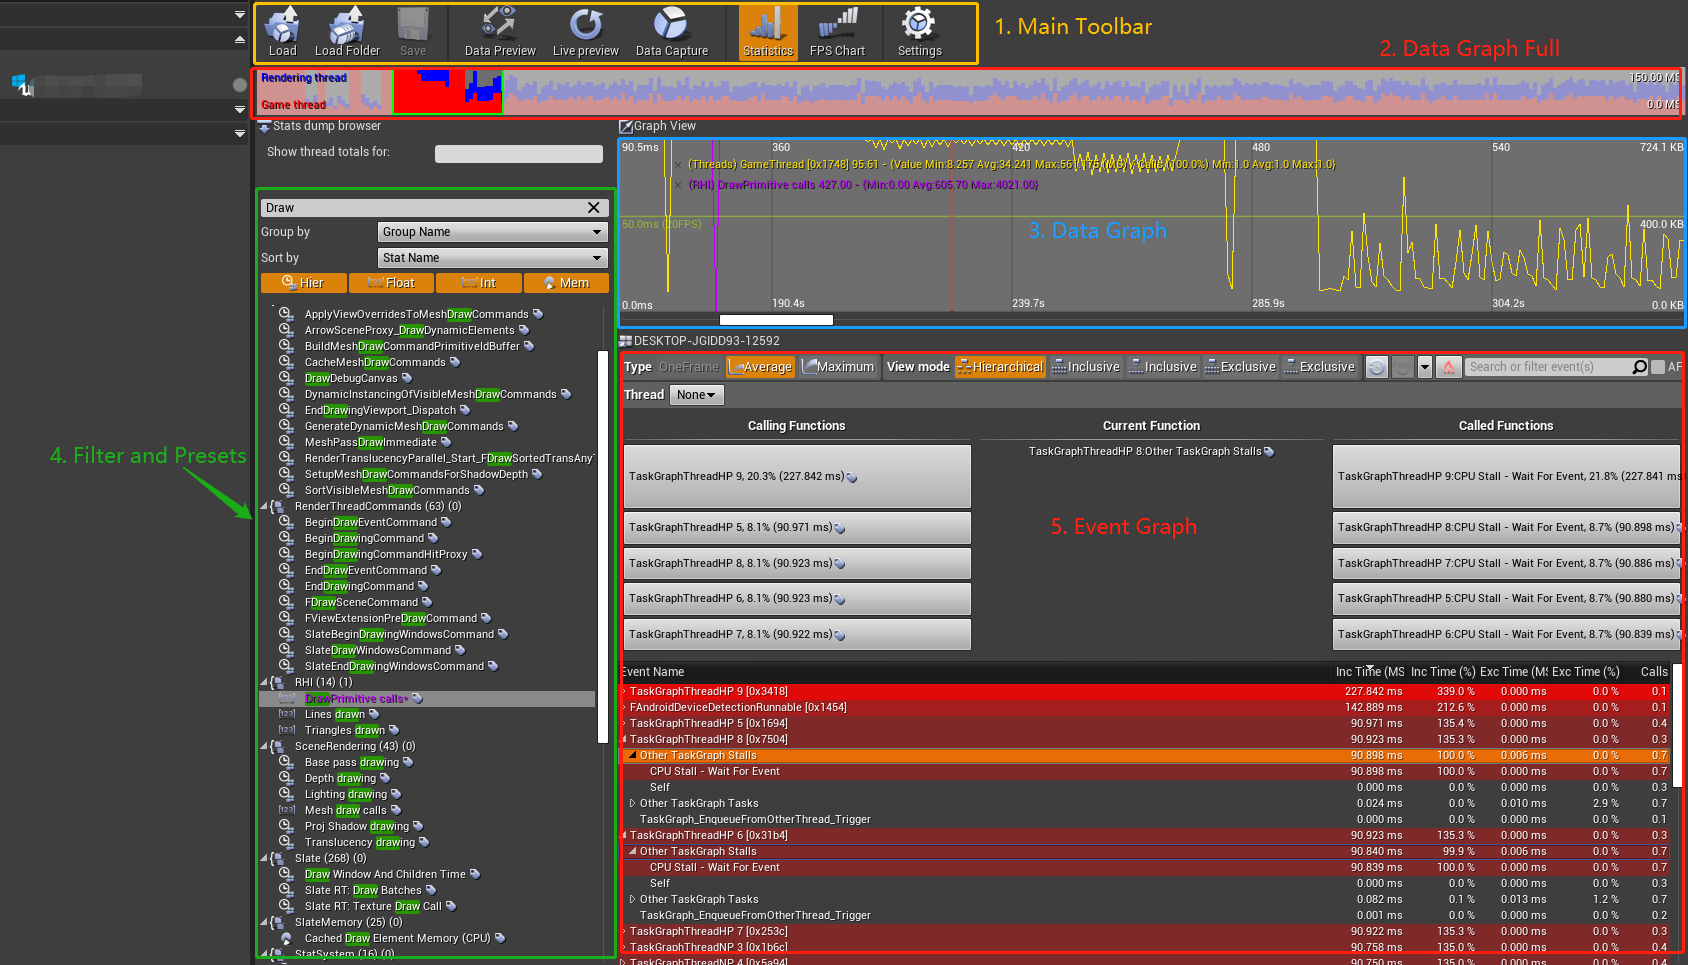Collapse the Other TaskGraph Stalls row
The image size is (1688, 965).
[632, 755]
